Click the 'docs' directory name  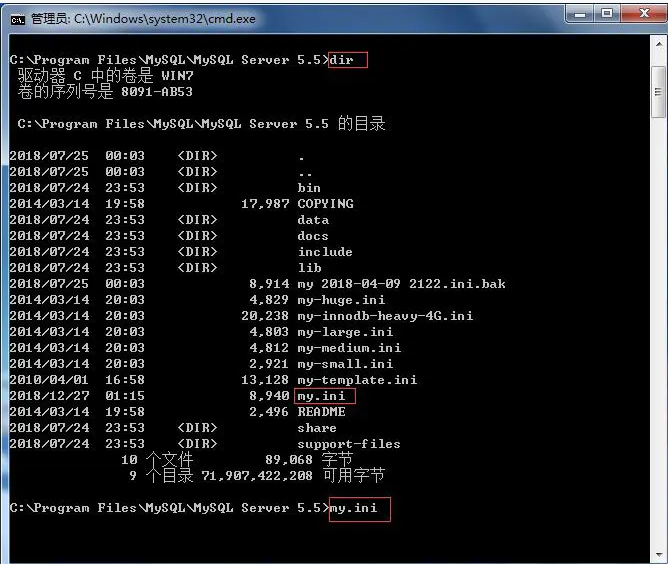coord(313,236)
